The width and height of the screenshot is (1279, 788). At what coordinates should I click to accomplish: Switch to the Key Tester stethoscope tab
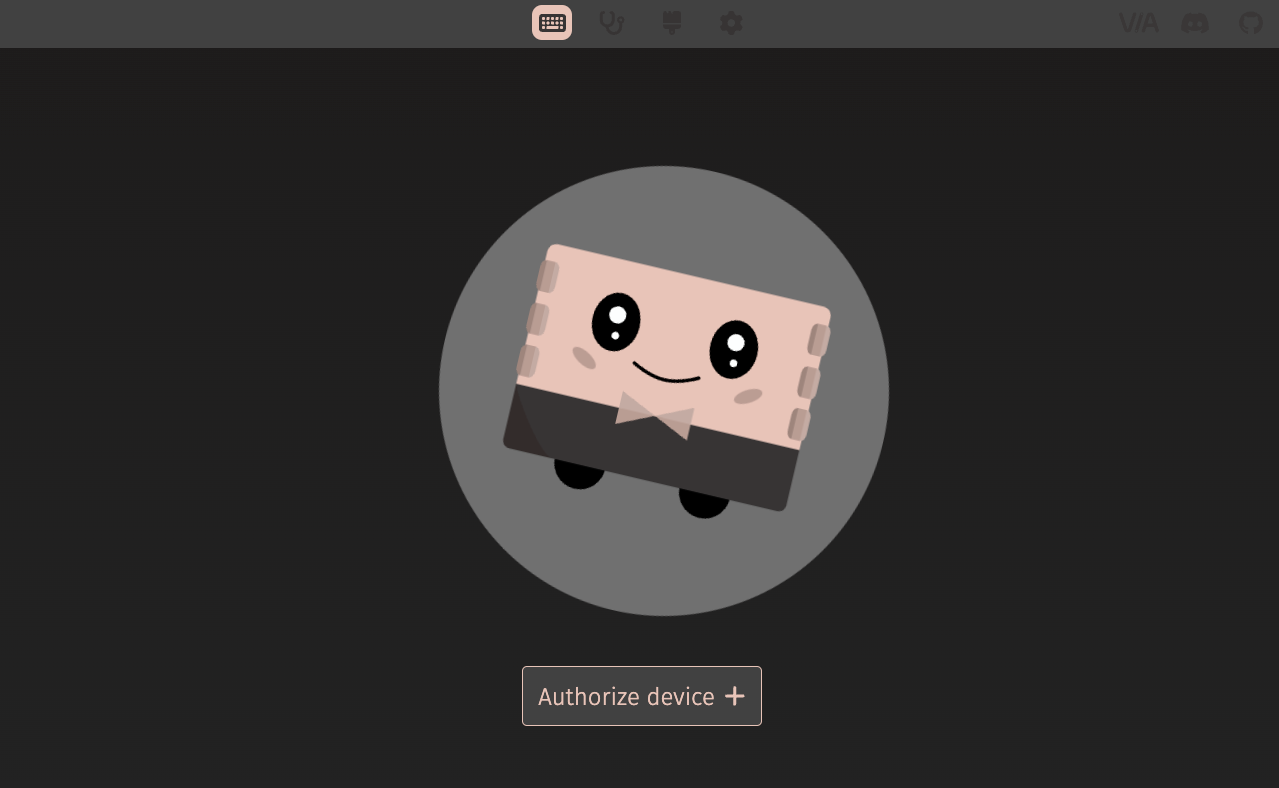point(612,23)
